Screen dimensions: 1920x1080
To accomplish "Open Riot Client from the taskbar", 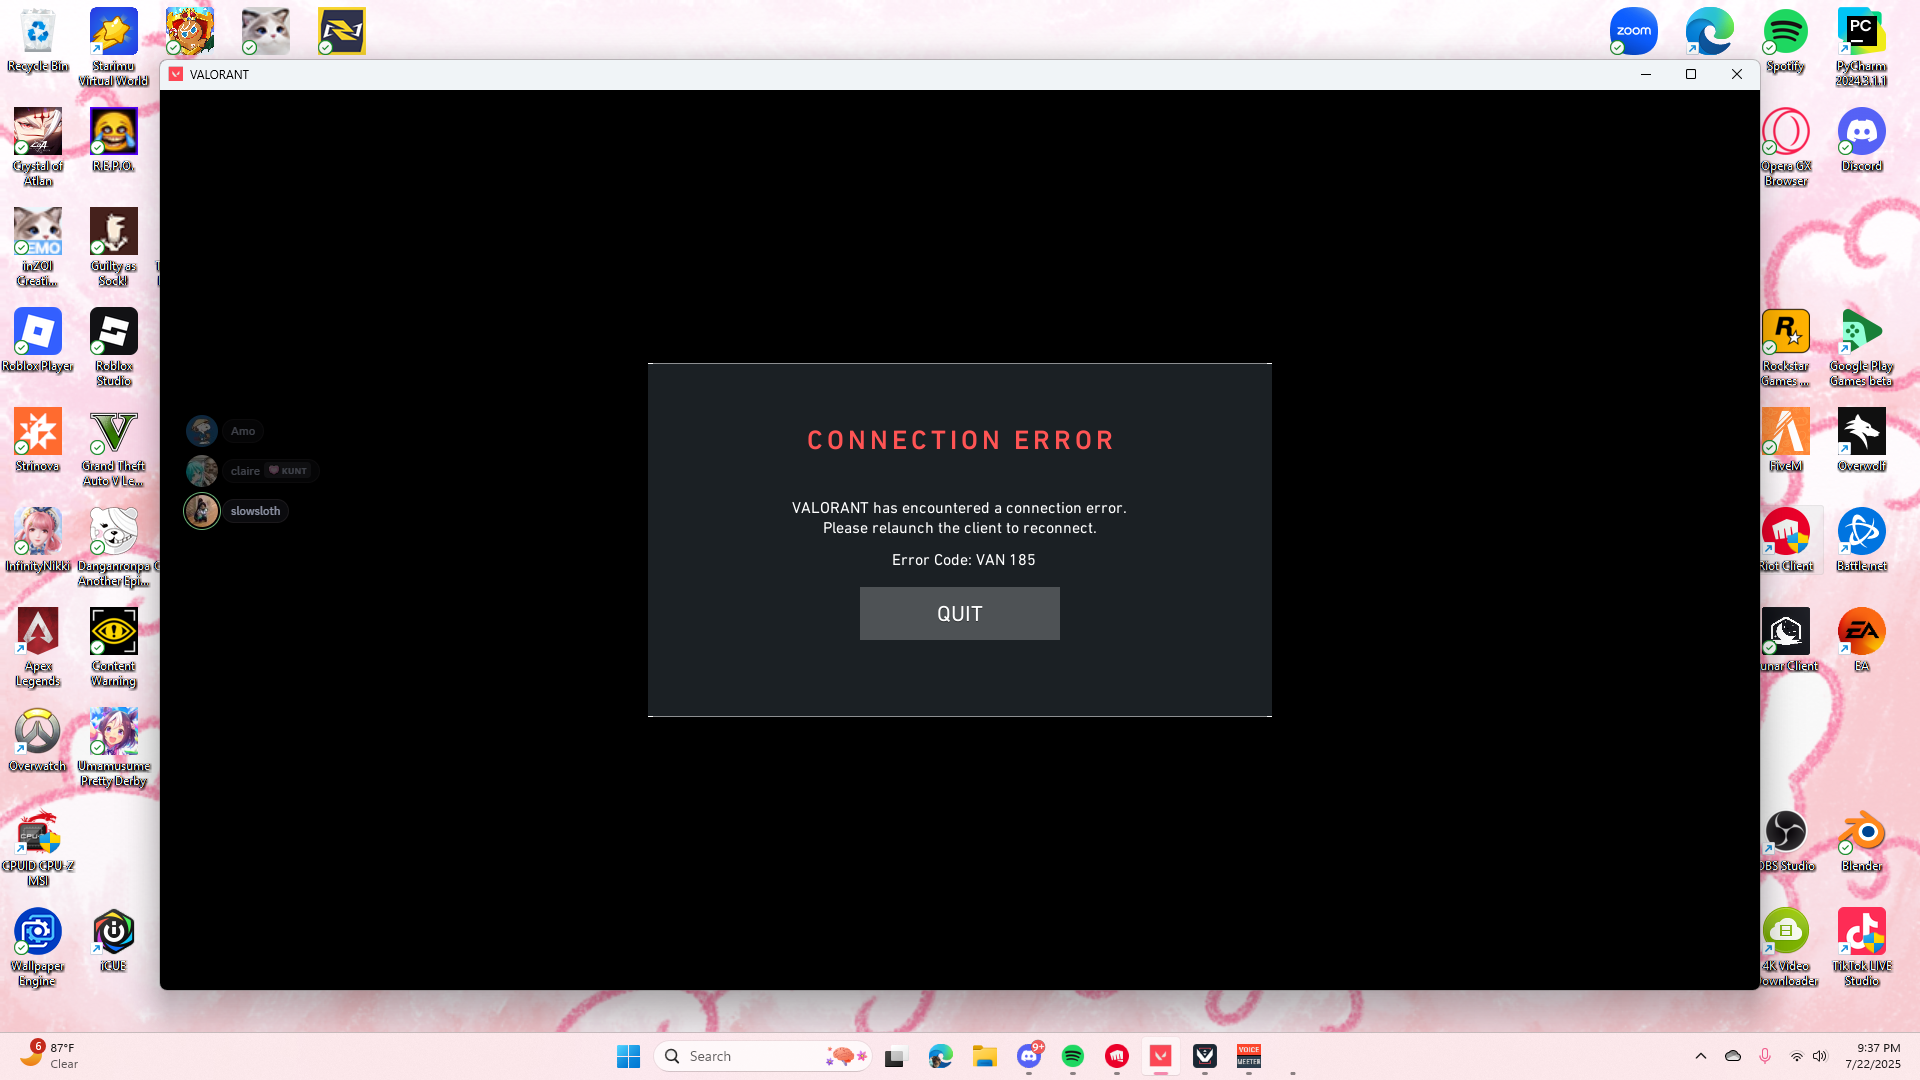I will pyautogui.click(x=1116, y=1056).
